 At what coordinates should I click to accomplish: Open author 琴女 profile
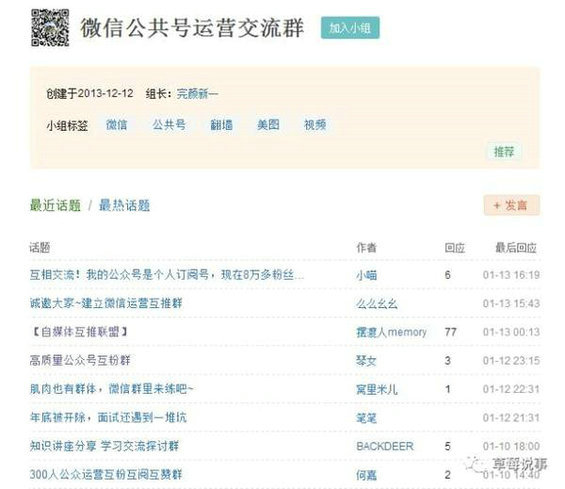point(366,360)
